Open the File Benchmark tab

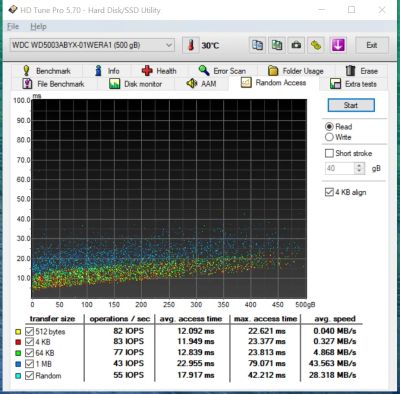[53, 84]
